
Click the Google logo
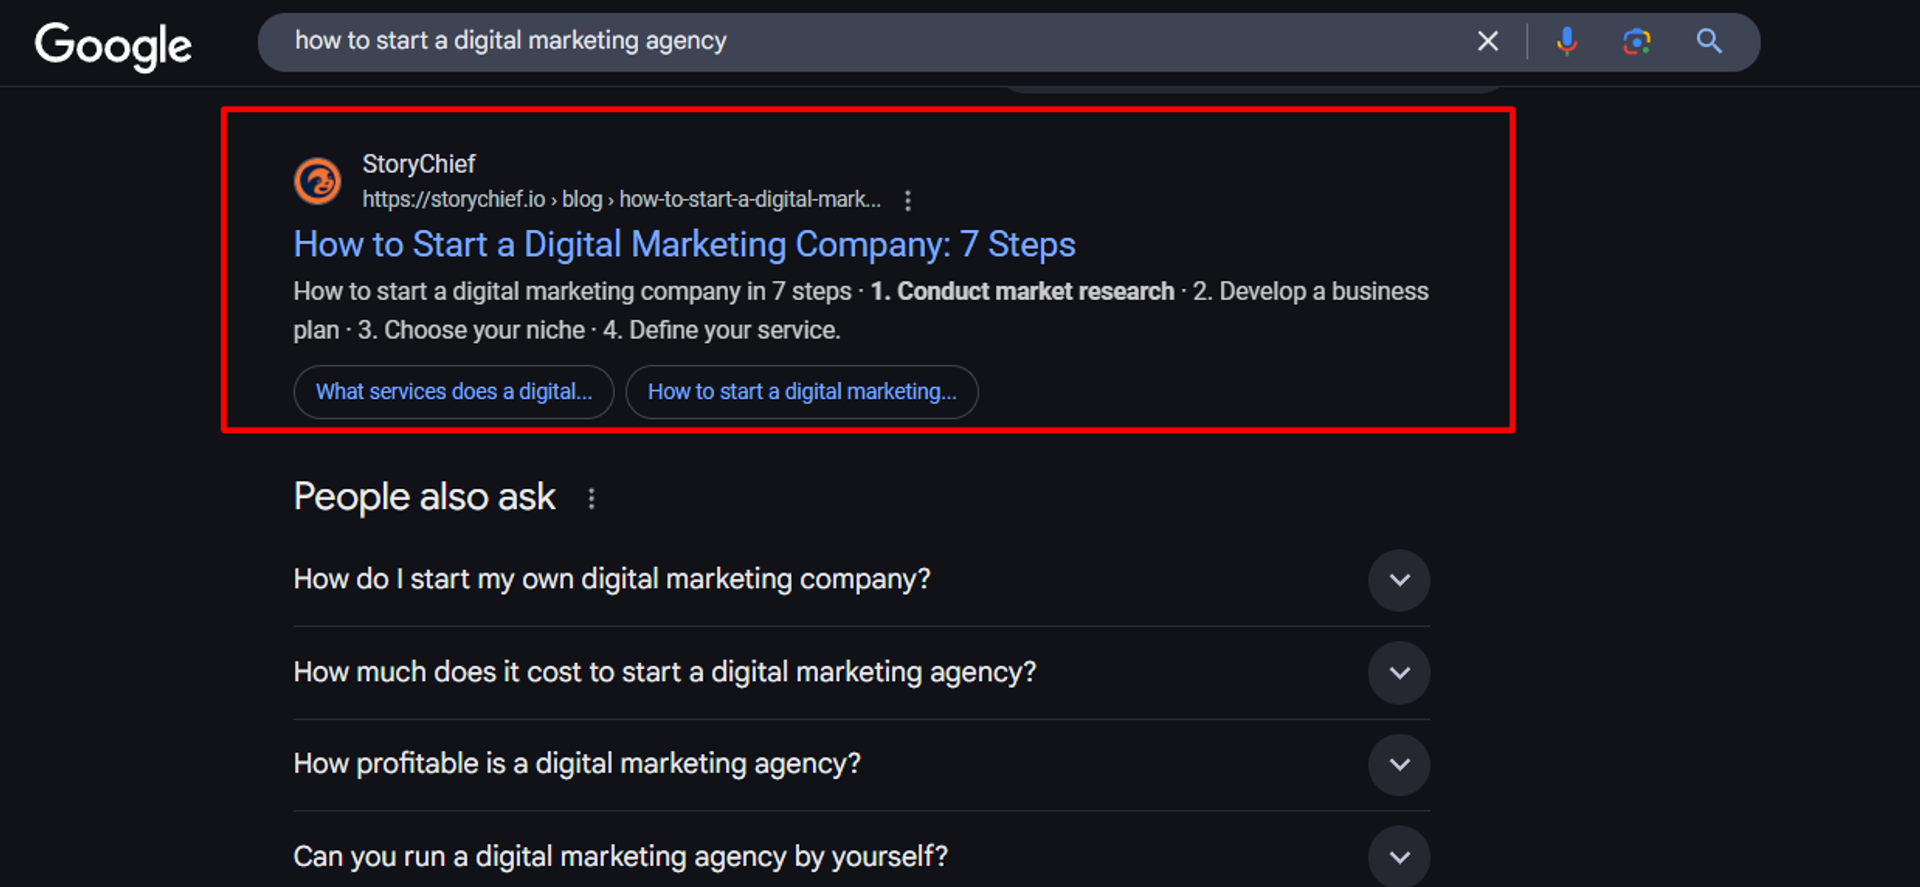113,45
